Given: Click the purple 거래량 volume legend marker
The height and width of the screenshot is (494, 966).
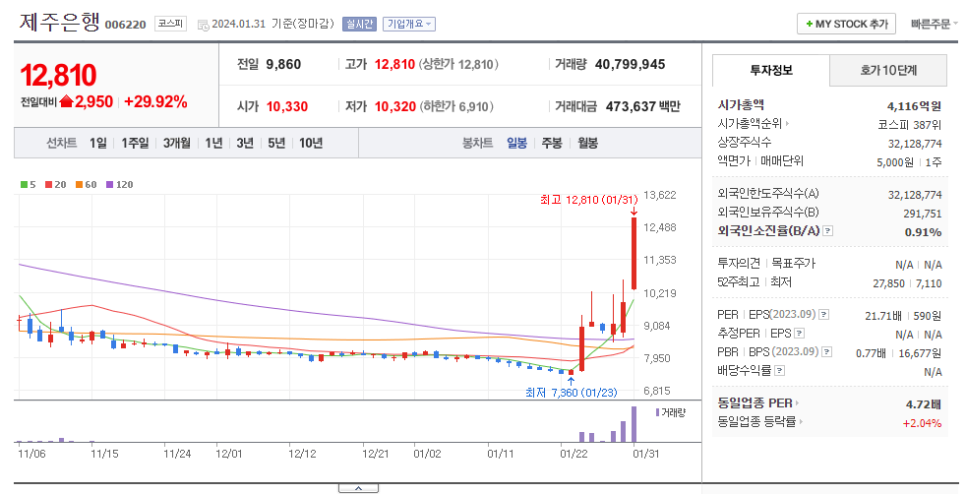Looking at the screenshot, I should click(657, 412).
